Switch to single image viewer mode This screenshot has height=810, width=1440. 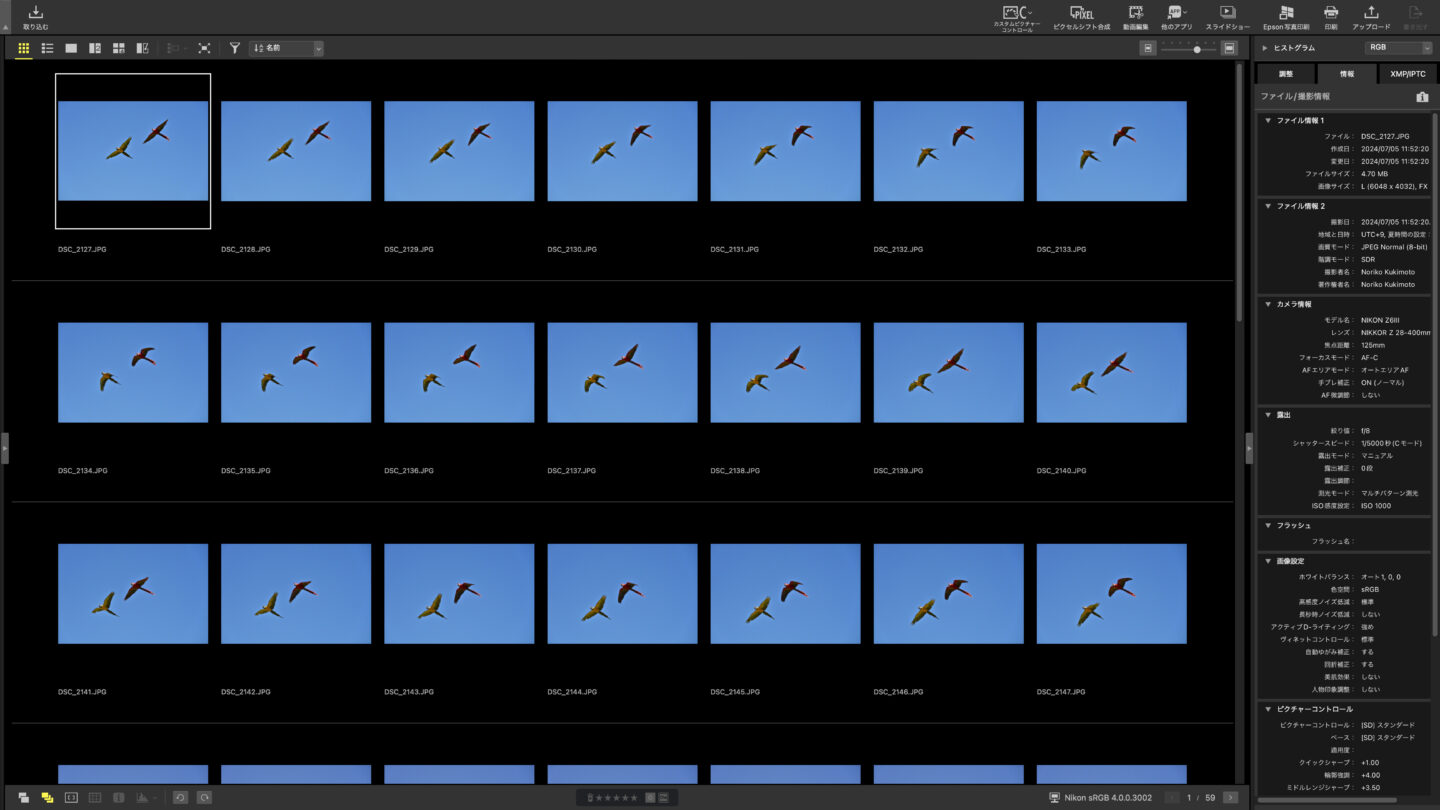pyautogui.click(x=71, y=48)
